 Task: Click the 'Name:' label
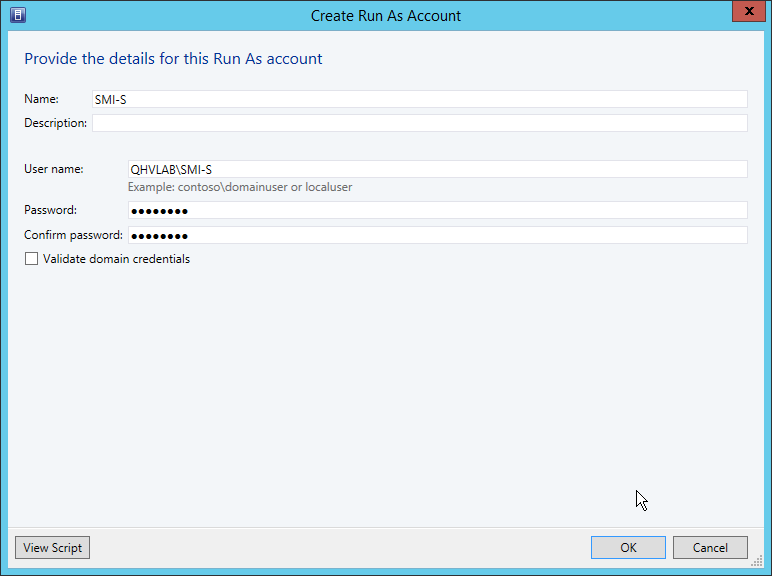[x=41, y=98]
